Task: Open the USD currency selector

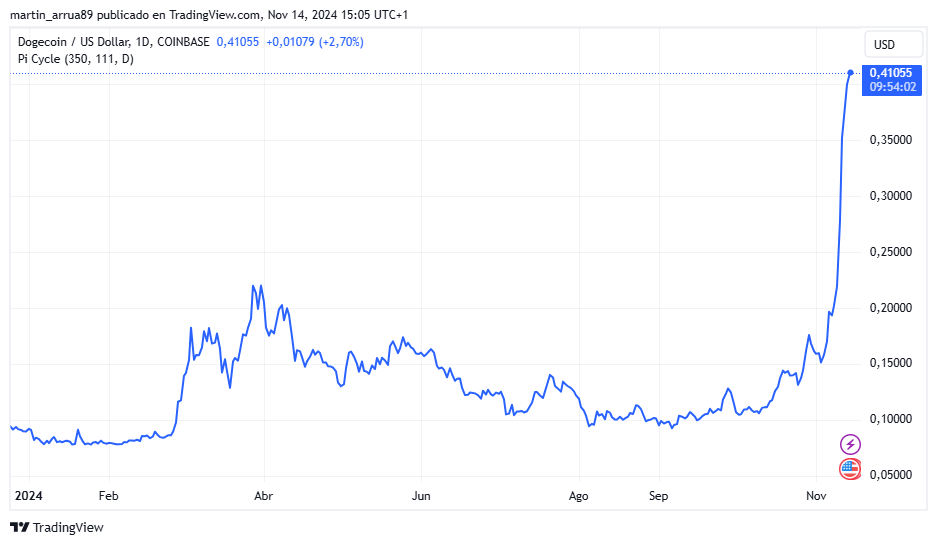Action: 893,45
